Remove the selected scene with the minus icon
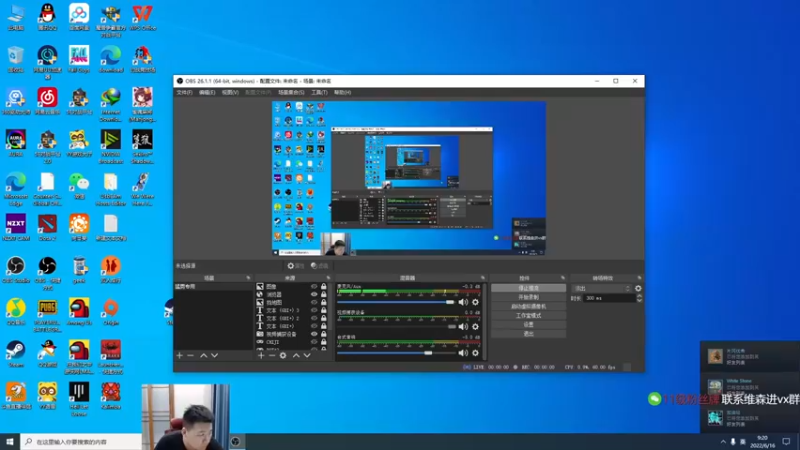 pyautogui.click(x=191, y=355)
